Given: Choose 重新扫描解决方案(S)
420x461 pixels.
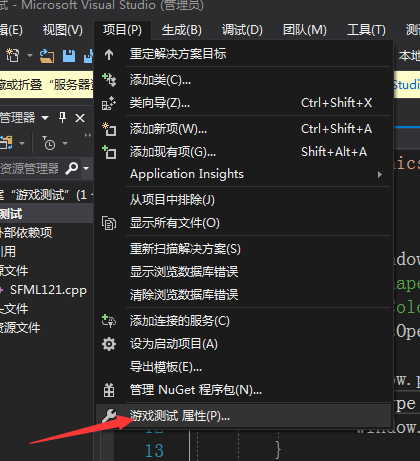Looking at the screenshot, I should tap(243, 249).
